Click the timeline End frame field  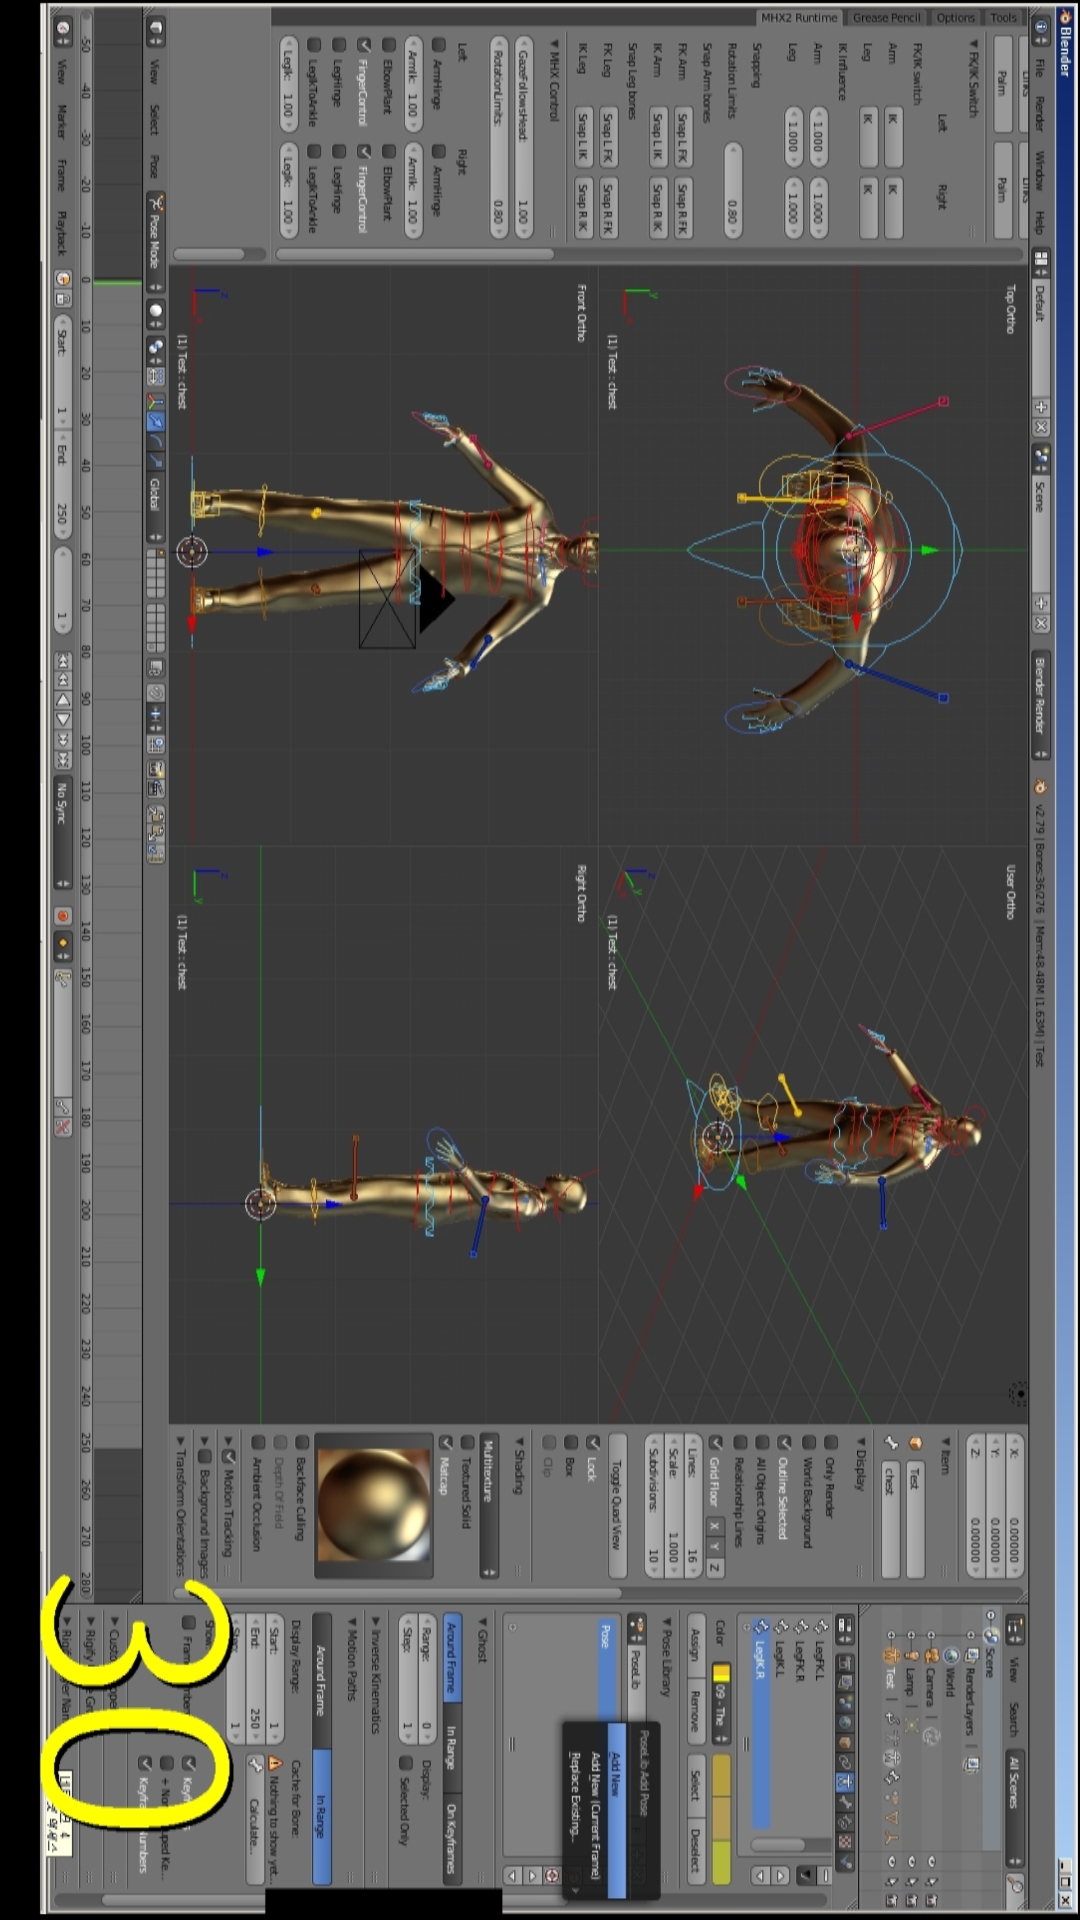[x=62, y=485]
